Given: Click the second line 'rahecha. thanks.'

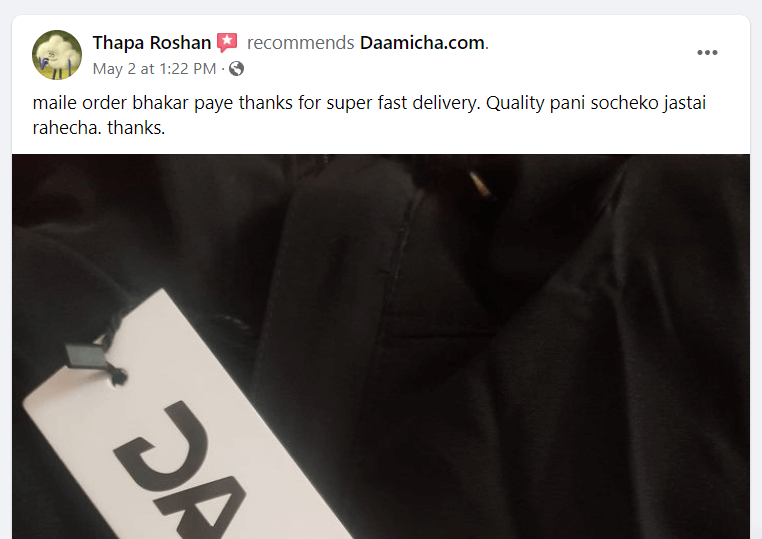Looking at the screenshot, I should (x=99, y=128).
